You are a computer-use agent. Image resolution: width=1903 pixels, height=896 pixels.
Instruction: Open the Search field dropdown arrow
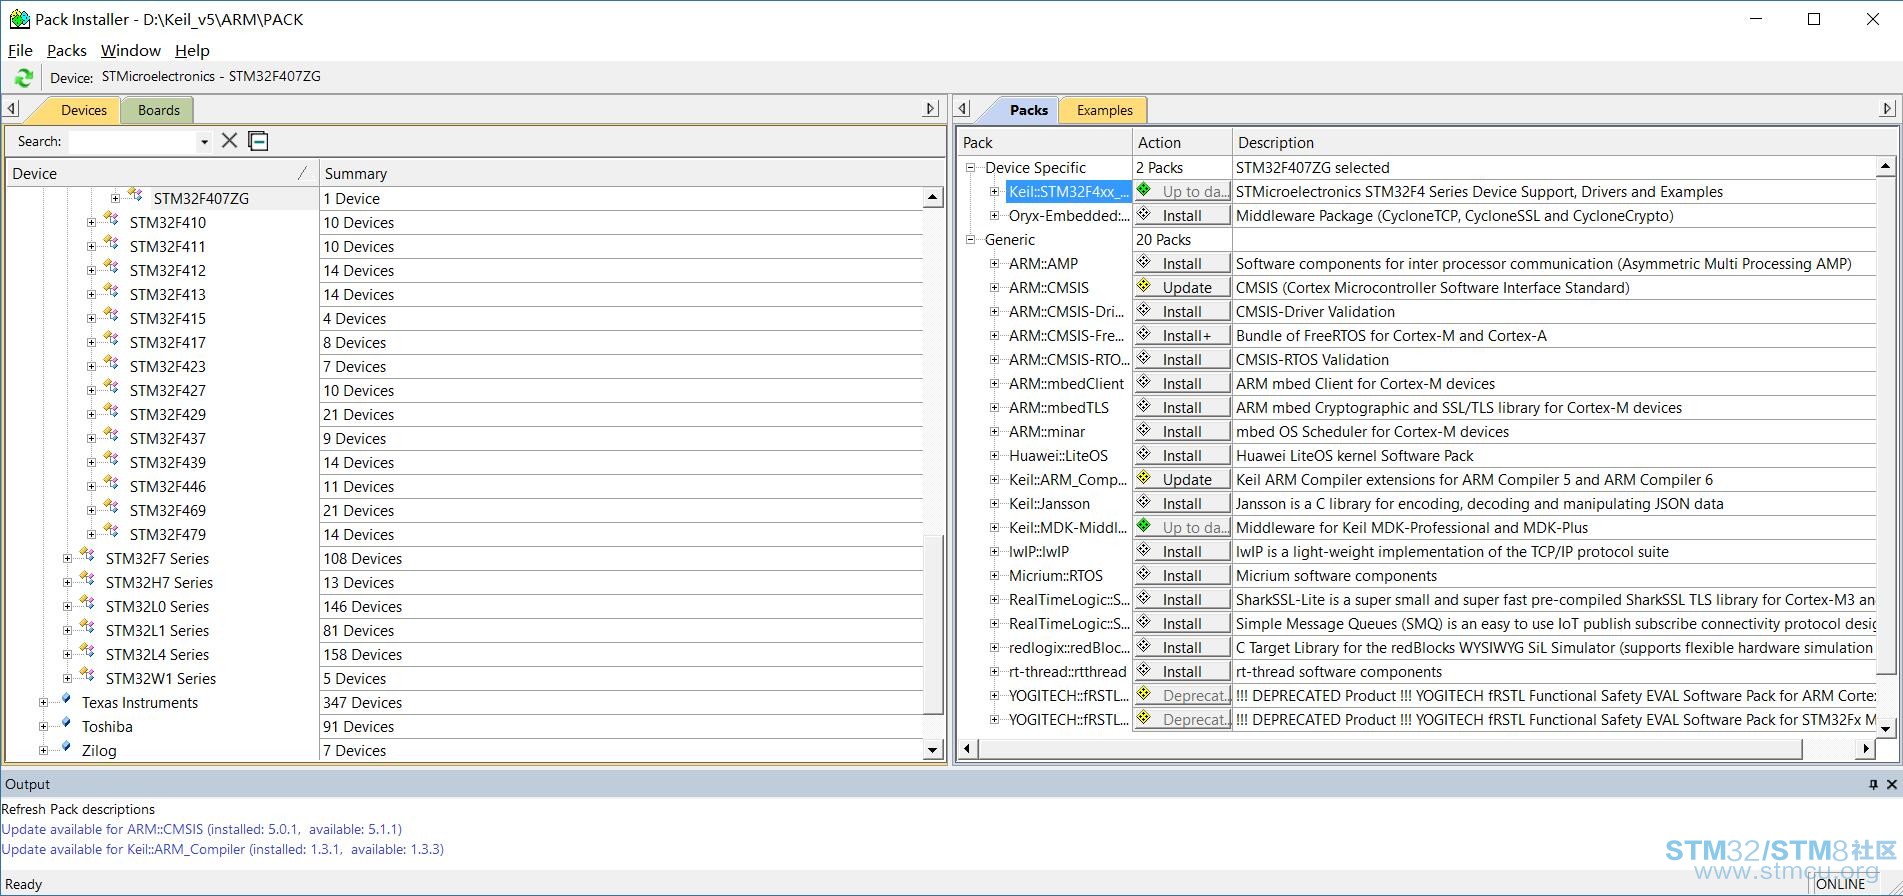(204, 142)
